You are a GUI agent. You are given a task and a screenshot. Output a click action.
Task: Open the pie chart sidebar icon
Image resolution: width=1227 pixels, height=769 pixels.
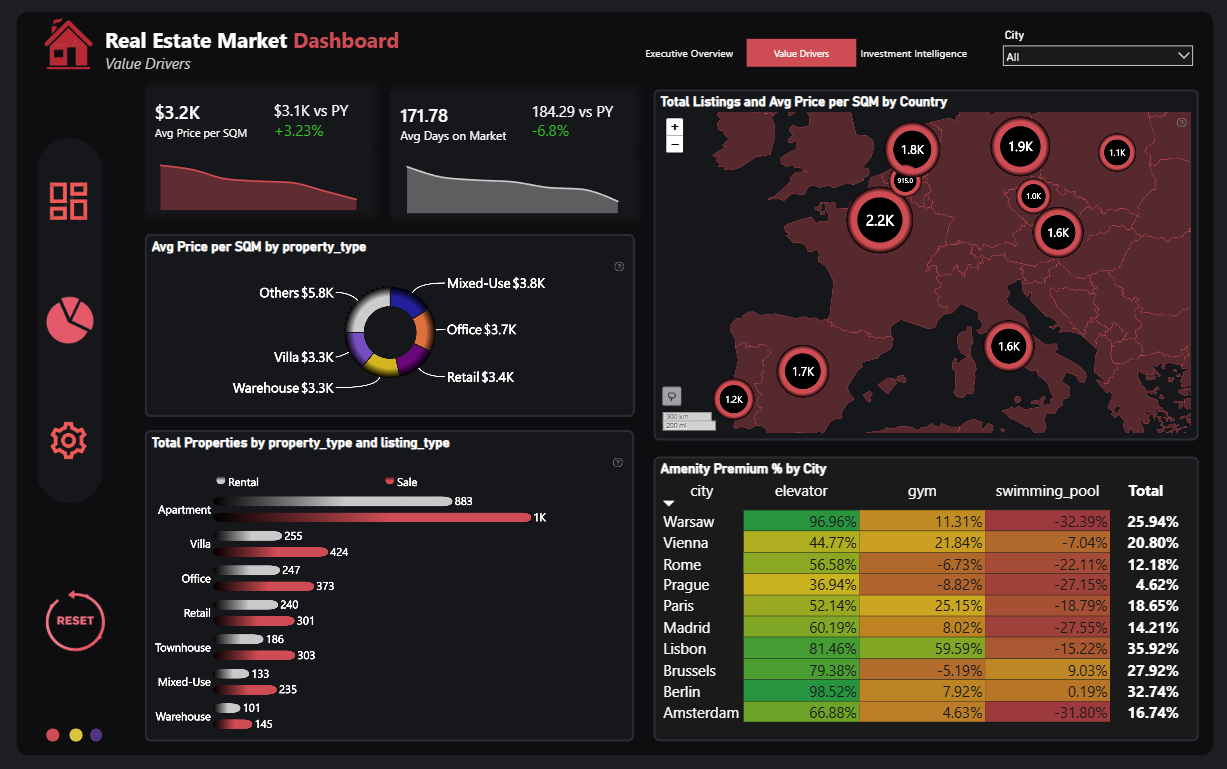point(69,320)
